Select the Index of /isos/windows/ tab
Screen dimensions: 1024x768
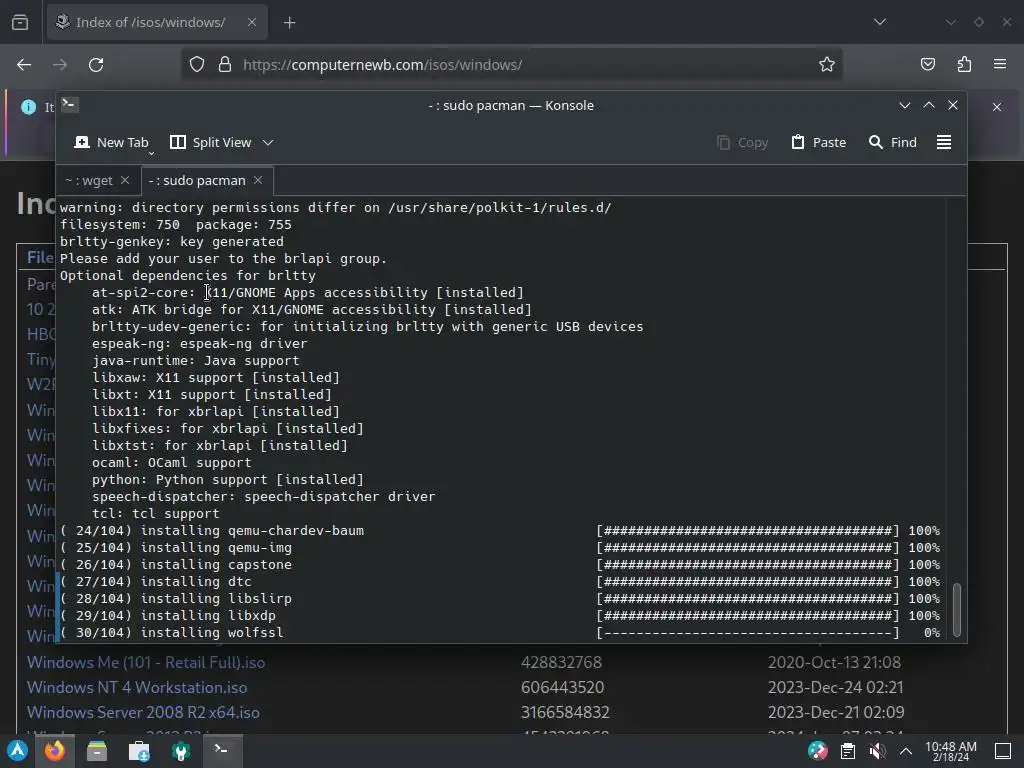tap(151, 22)
